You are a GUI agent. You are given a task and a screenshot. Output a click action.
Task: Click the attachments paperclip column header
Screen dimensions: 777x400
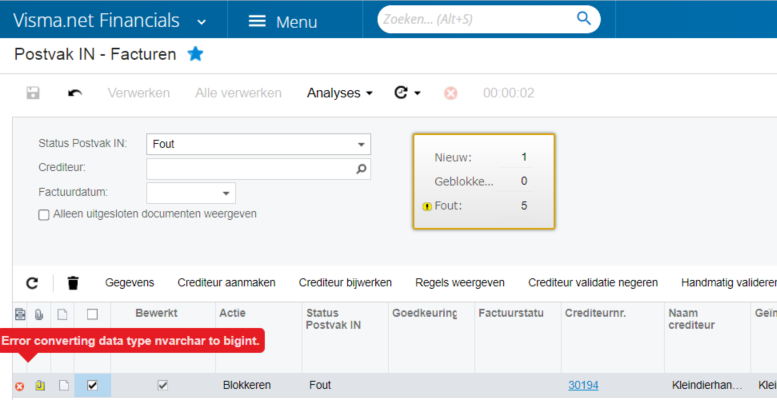(39, 314)
